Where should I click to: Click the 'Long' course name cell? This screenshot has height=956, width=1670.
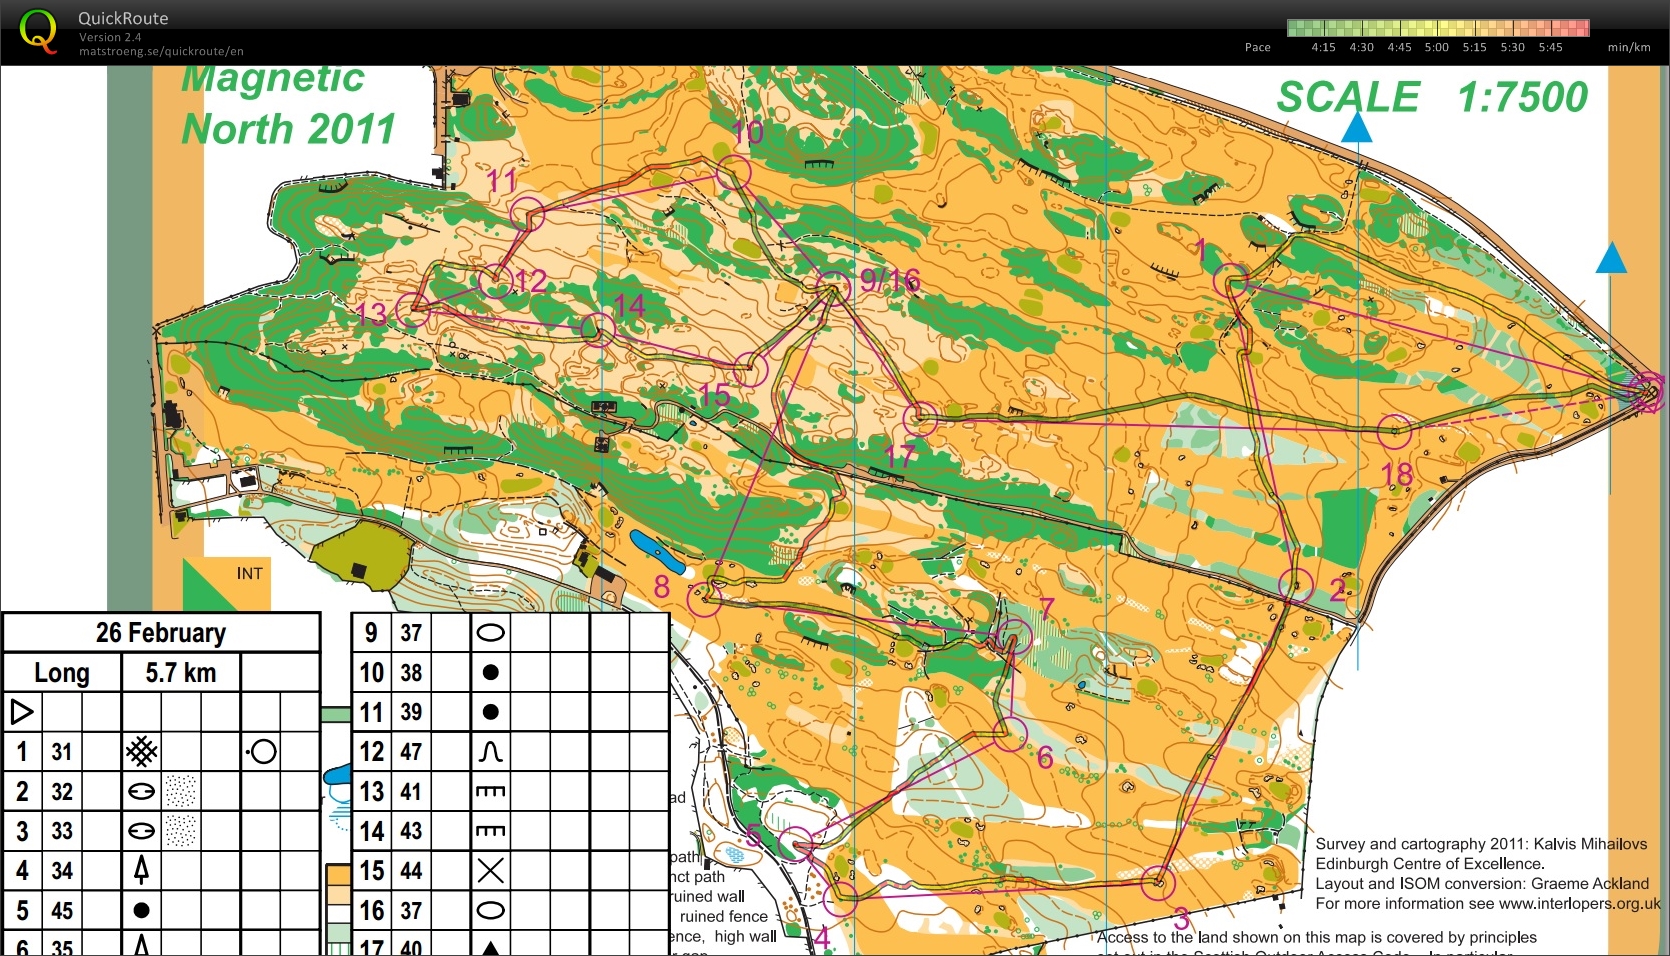click(x=62, y=673)
